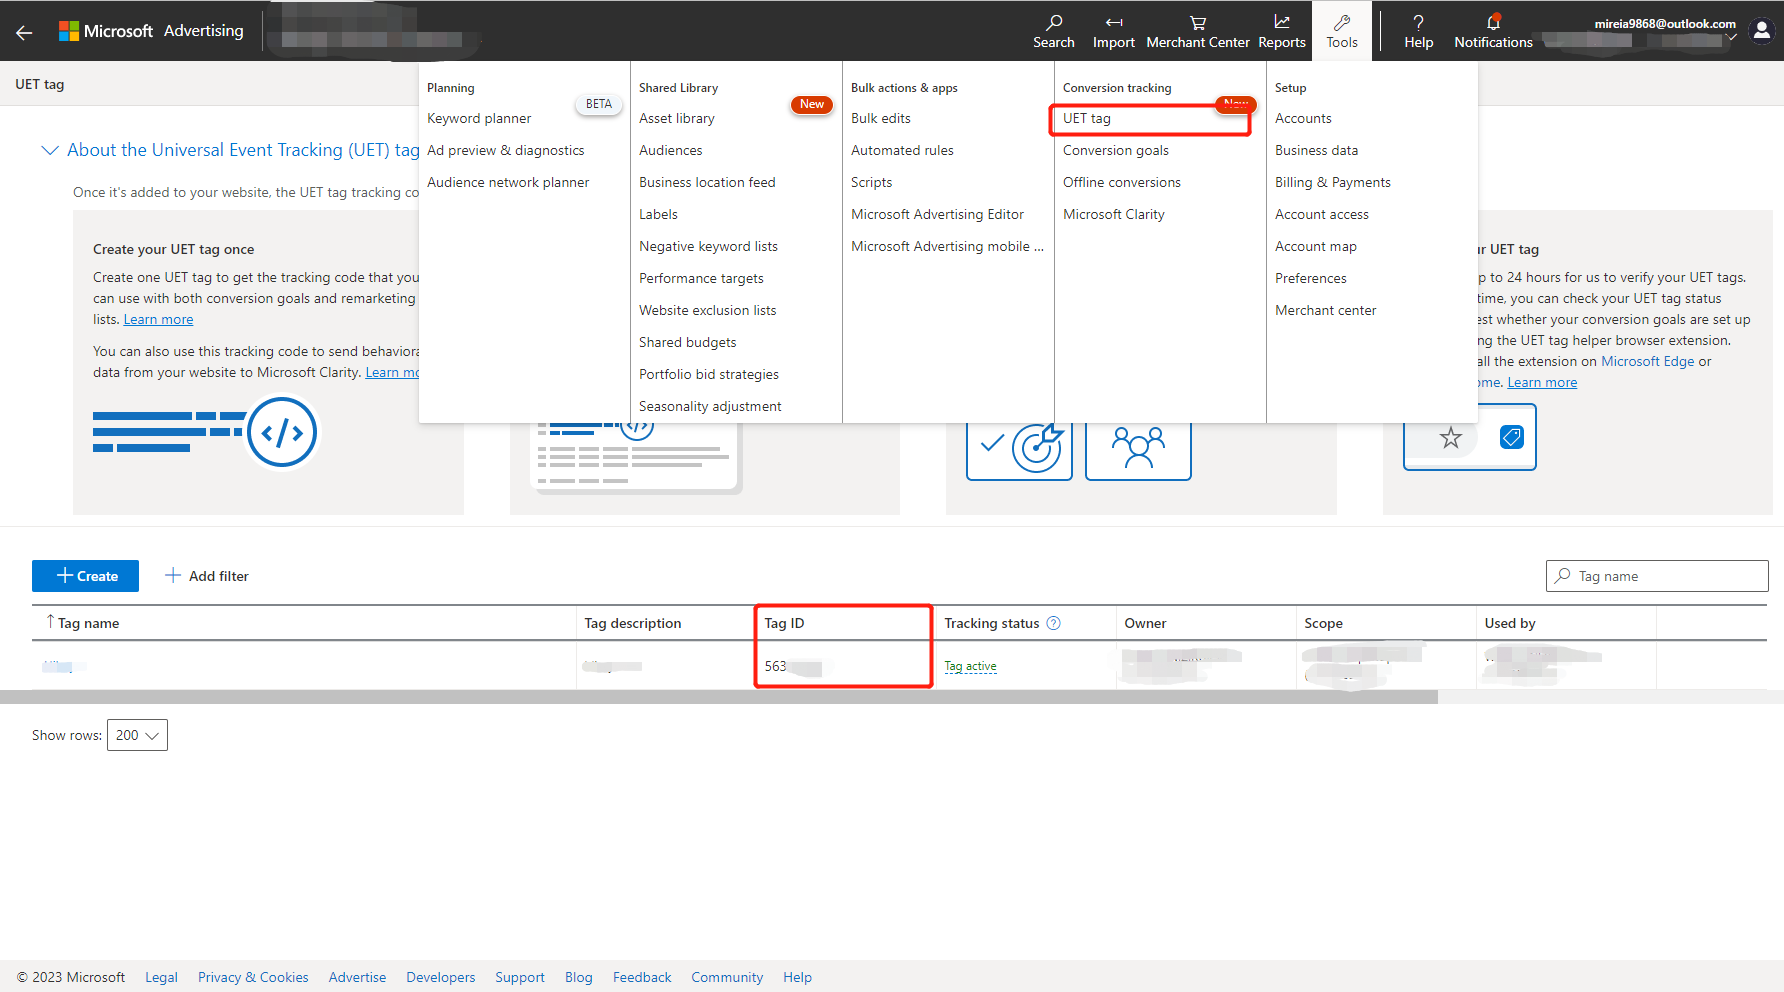
Task: Click the Tag name search field
Action: tap(1657, 576)
